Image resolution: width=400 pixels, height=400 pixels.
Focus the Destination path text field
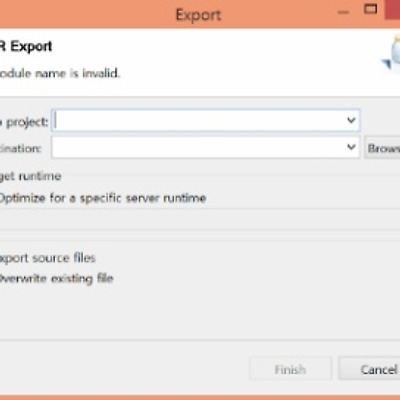point(198,147)
